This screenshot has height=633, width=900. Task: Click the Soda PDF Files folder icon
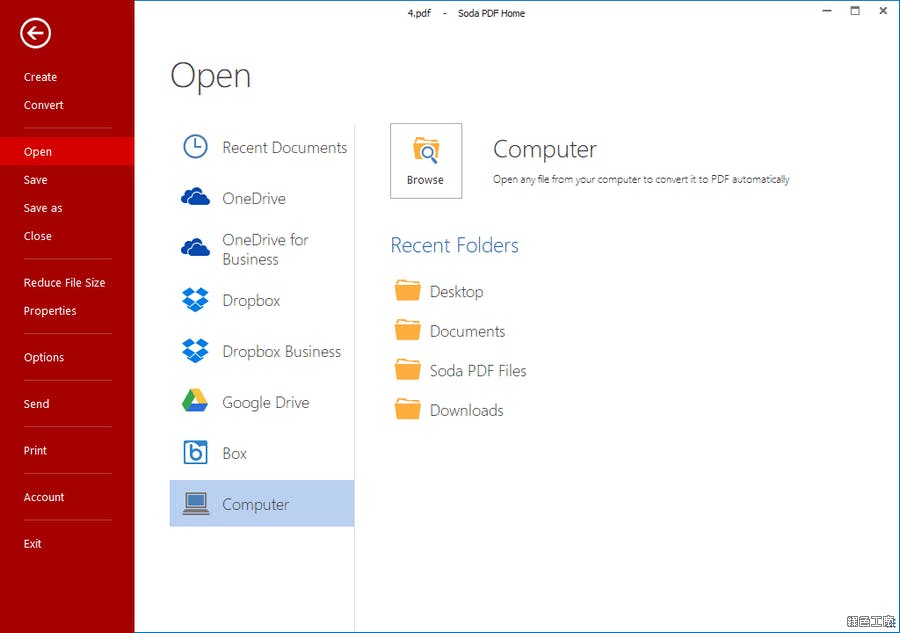pyautogui.click(x=408, y=370)
